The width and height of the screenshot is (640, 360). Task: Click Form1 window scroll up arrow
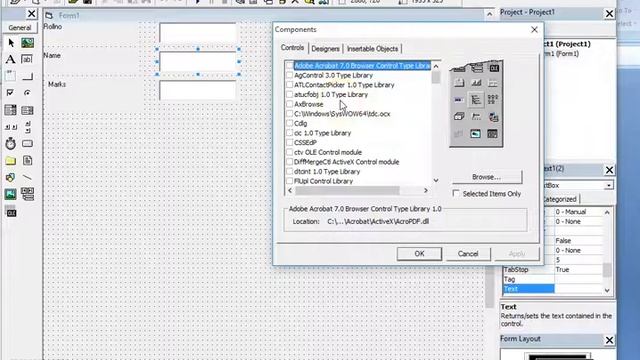489,14
